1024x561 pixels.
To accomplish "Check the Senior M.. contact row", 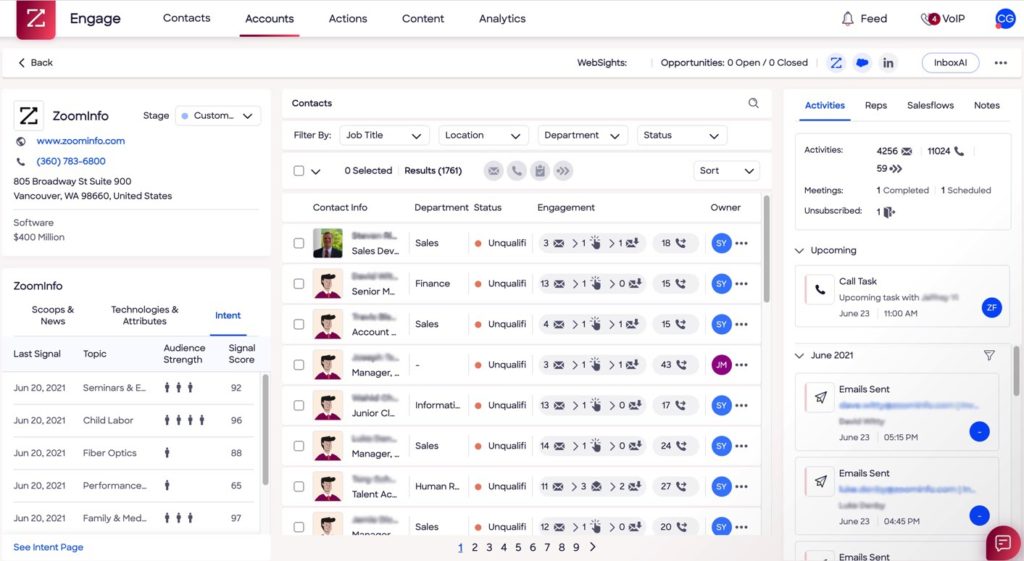I will (298, 284).
